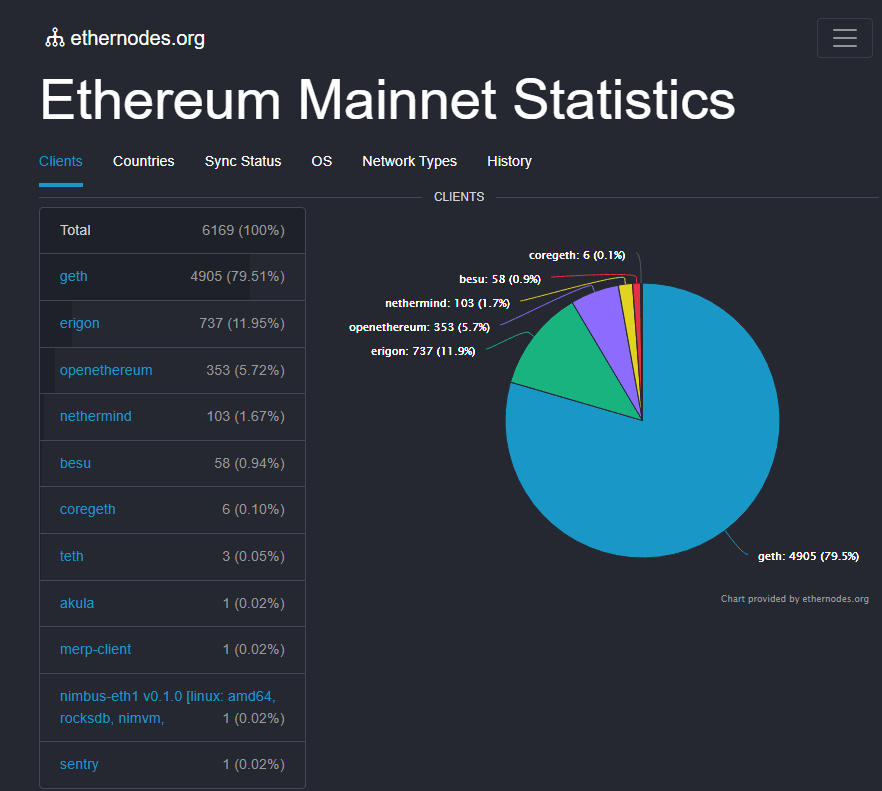Open the erigon client link
Screen dimensions: 882x791
[x=79, y=323]
